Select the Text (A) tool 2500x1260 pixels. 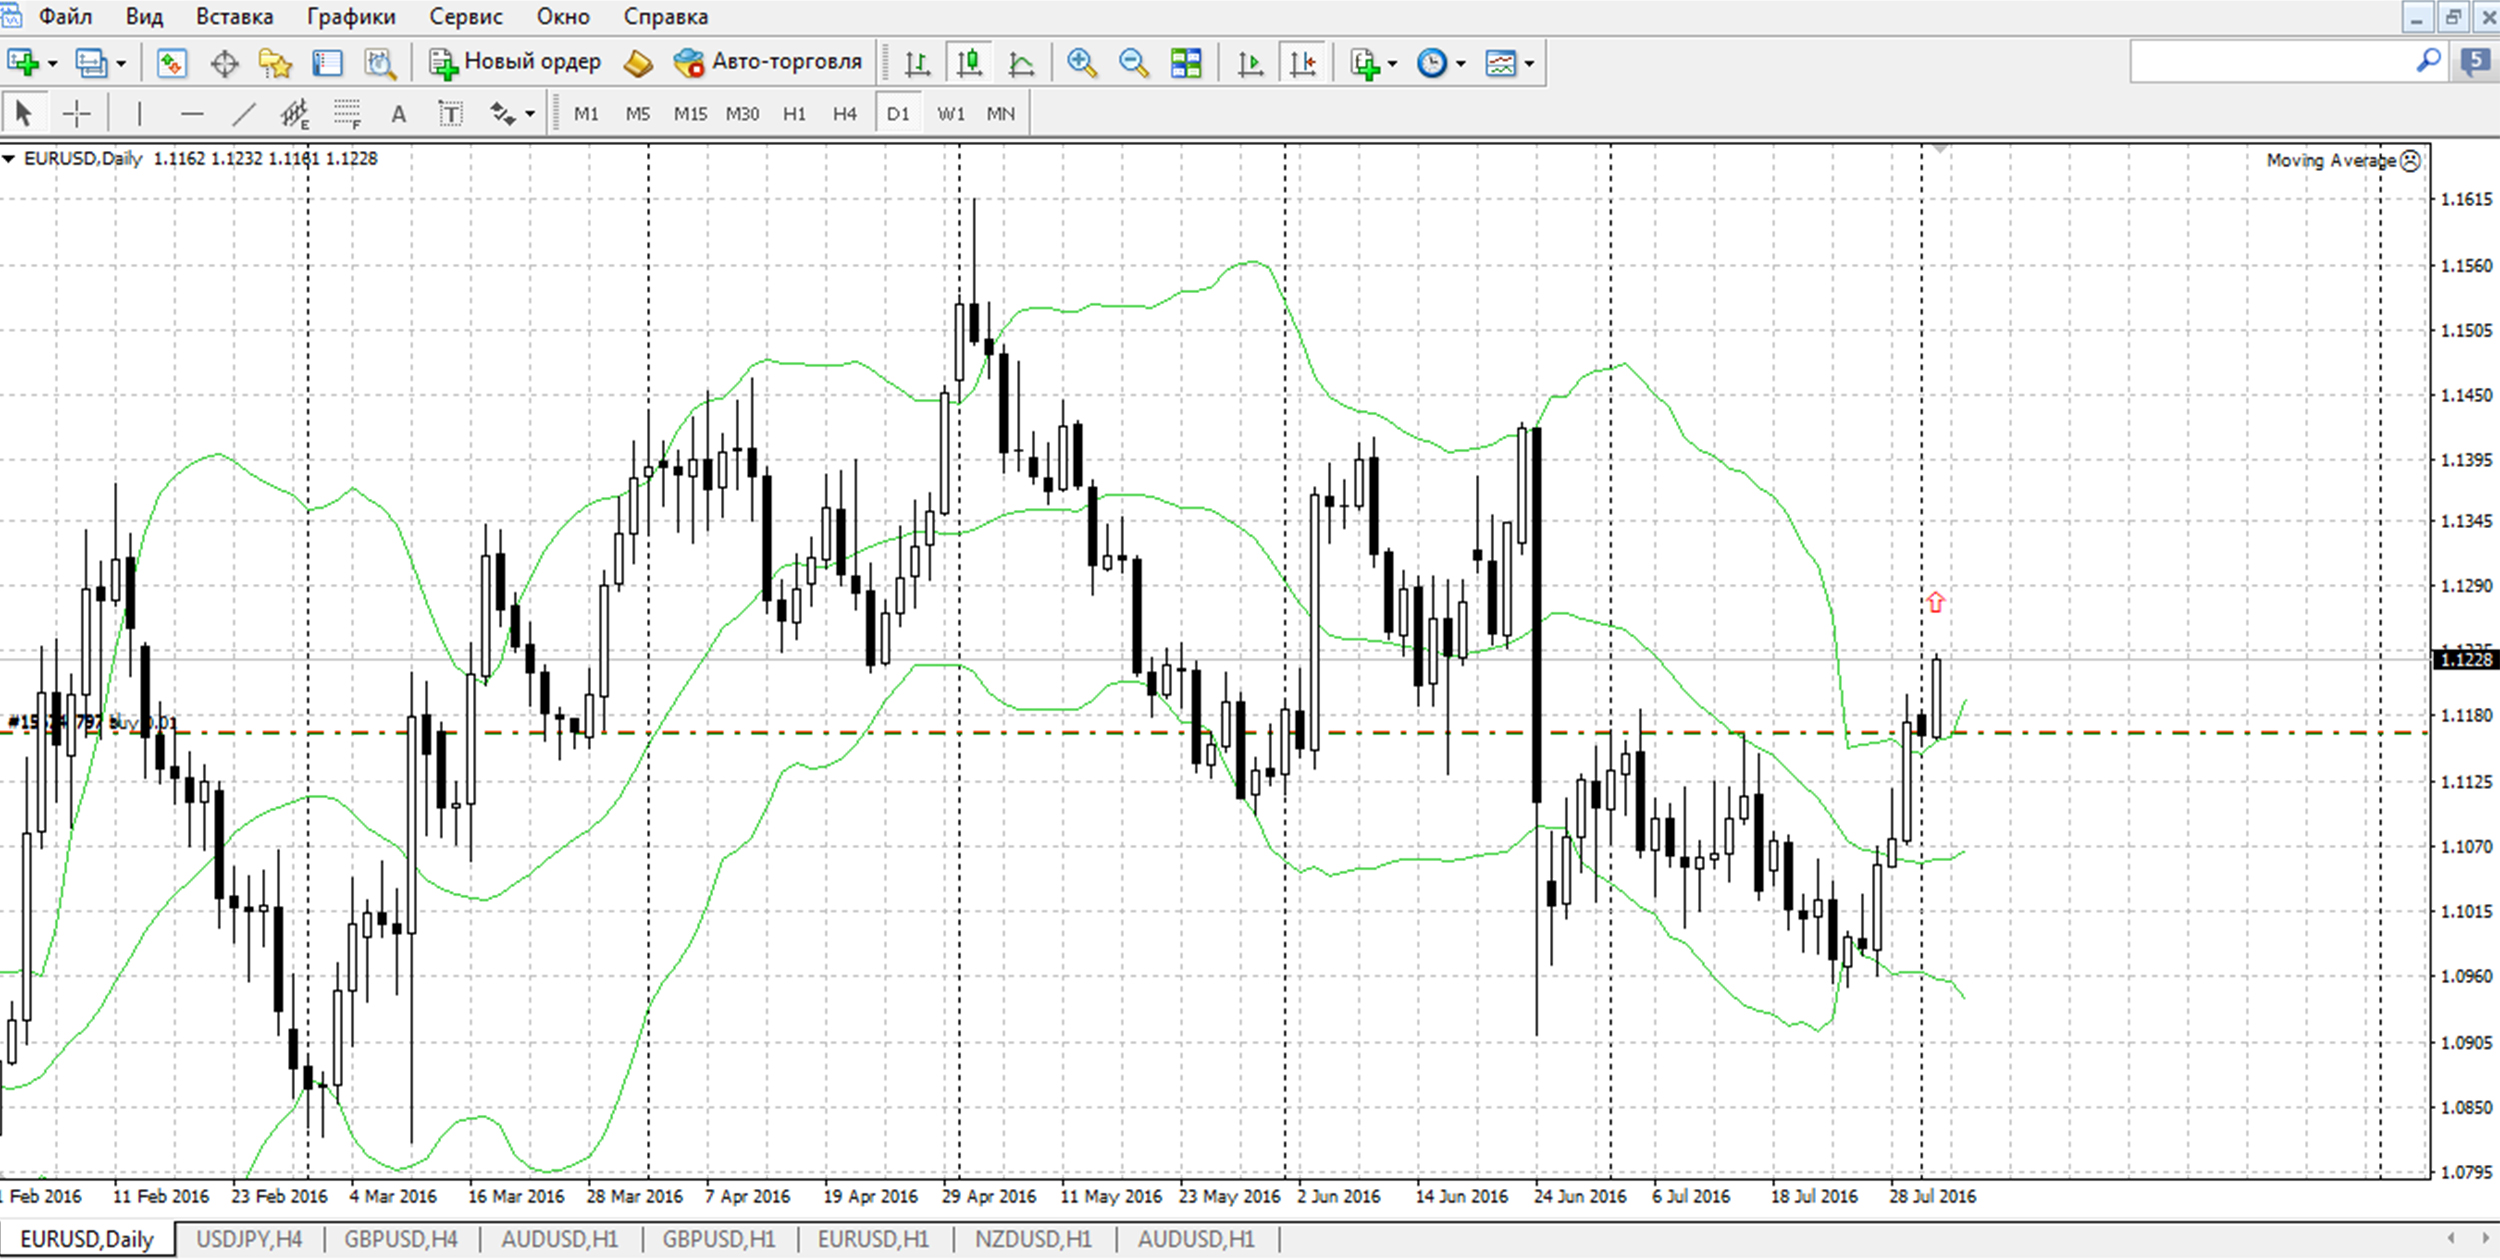pos(399,114)
